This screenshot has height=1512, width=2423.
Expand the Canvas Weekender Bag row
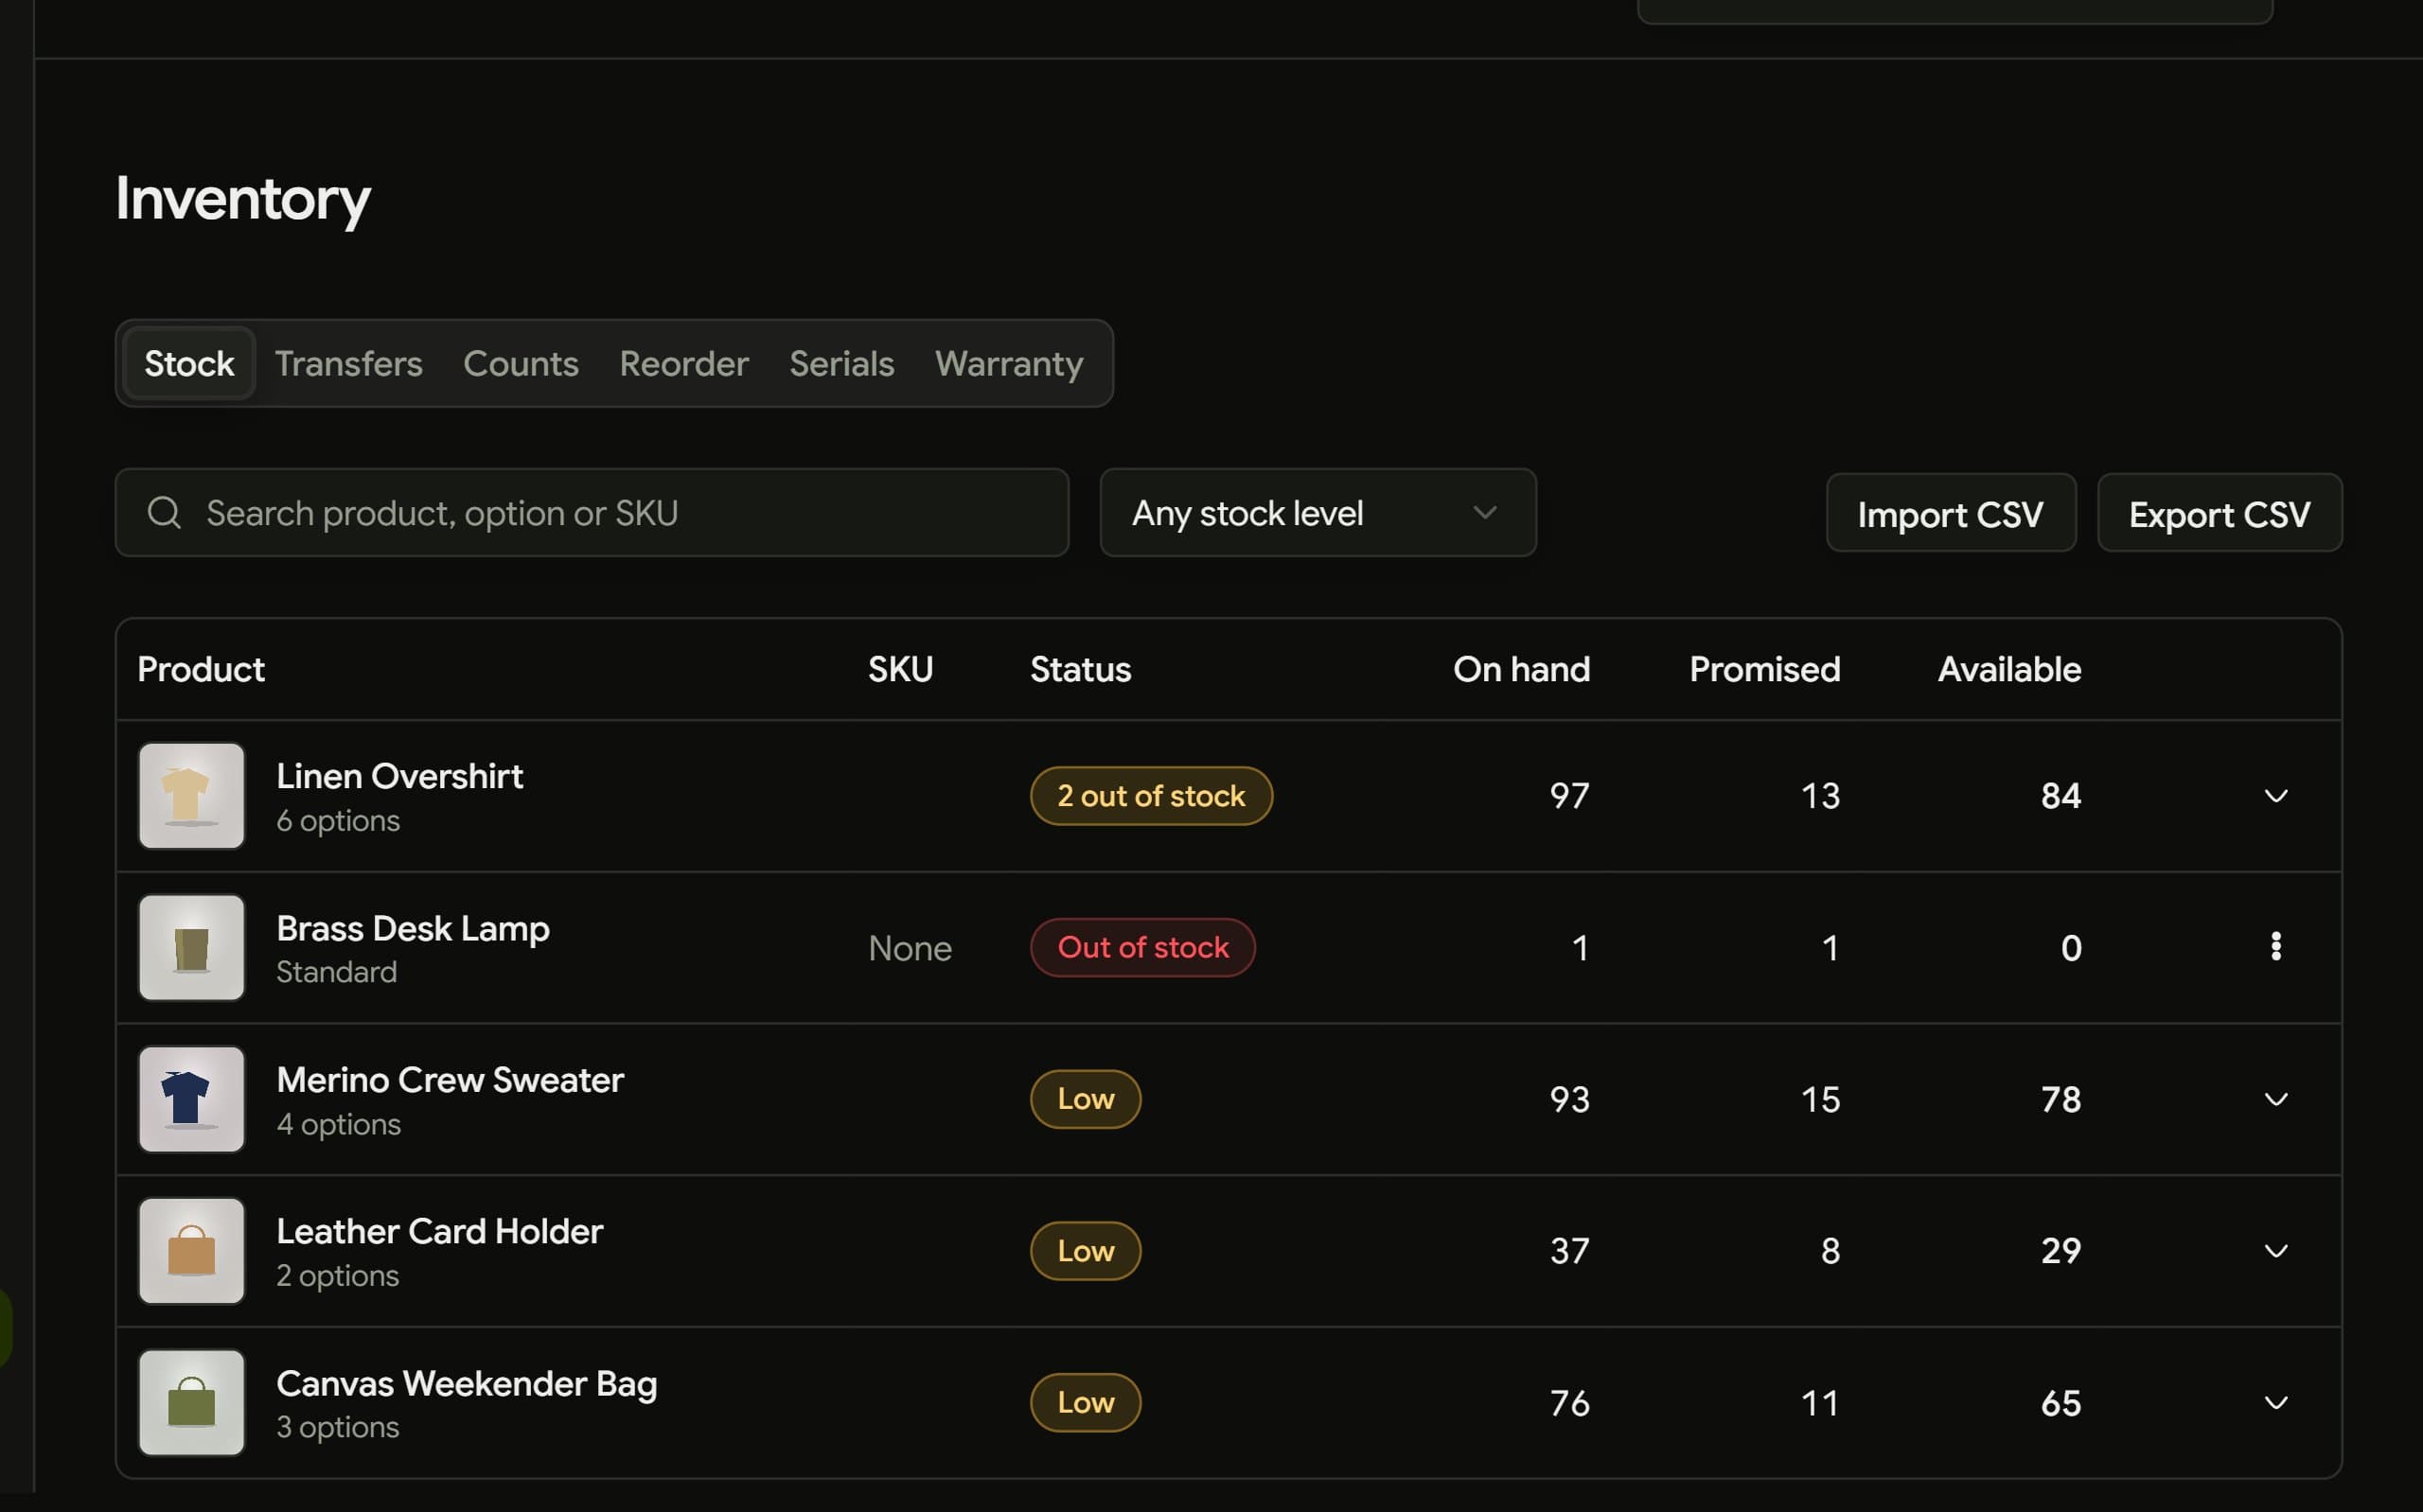click(x=2276, y=1403)
